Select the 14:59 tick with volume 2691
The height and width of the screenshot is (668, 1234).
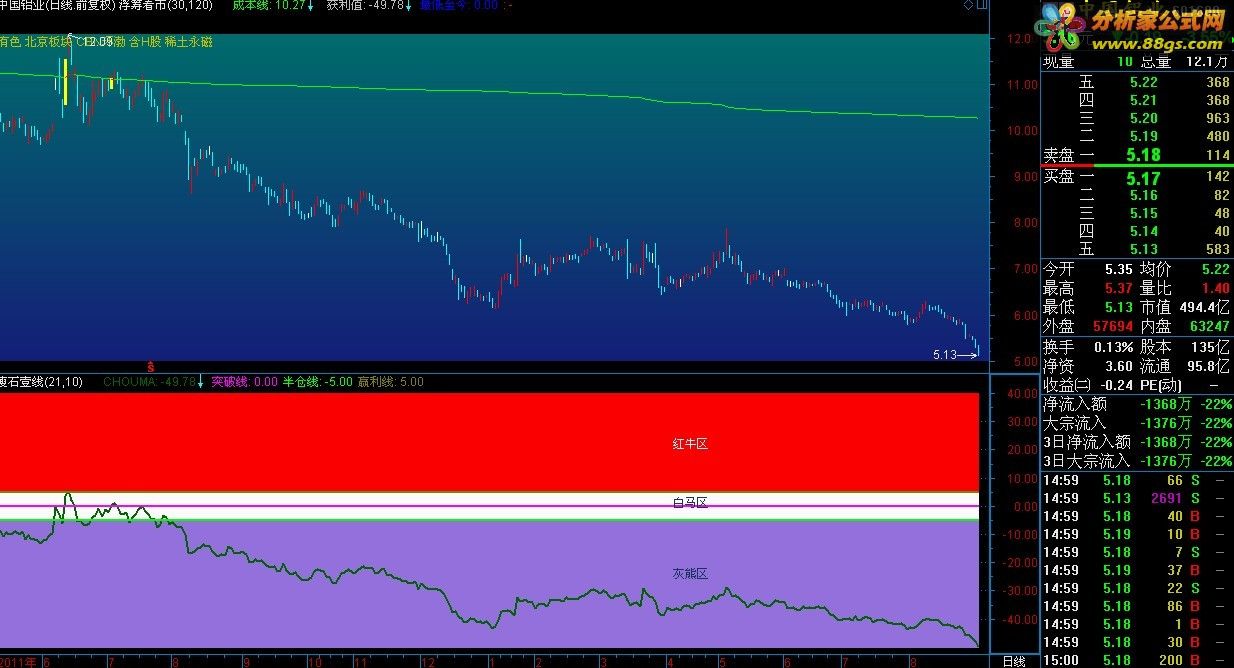coord(1137,498)
